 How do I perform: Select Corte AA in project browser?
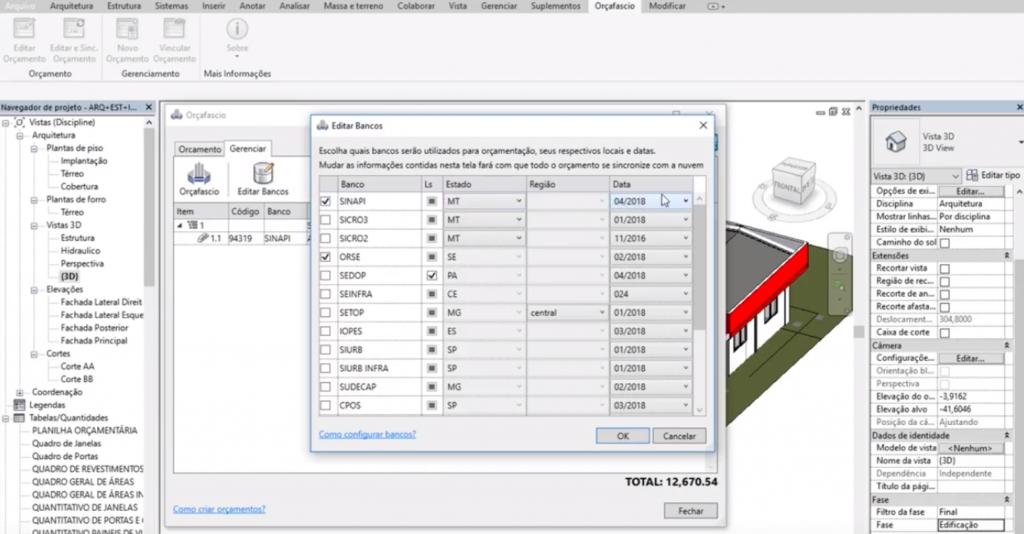78,366
